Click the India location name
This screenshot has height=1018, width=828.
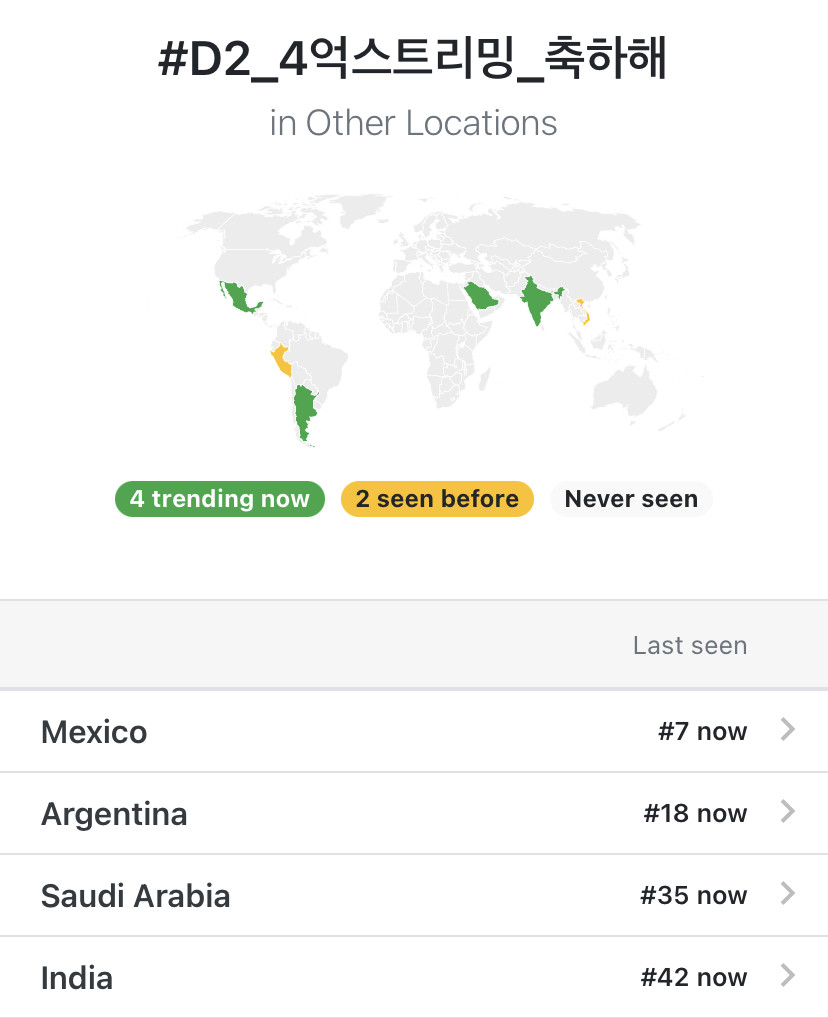[77, 978]
